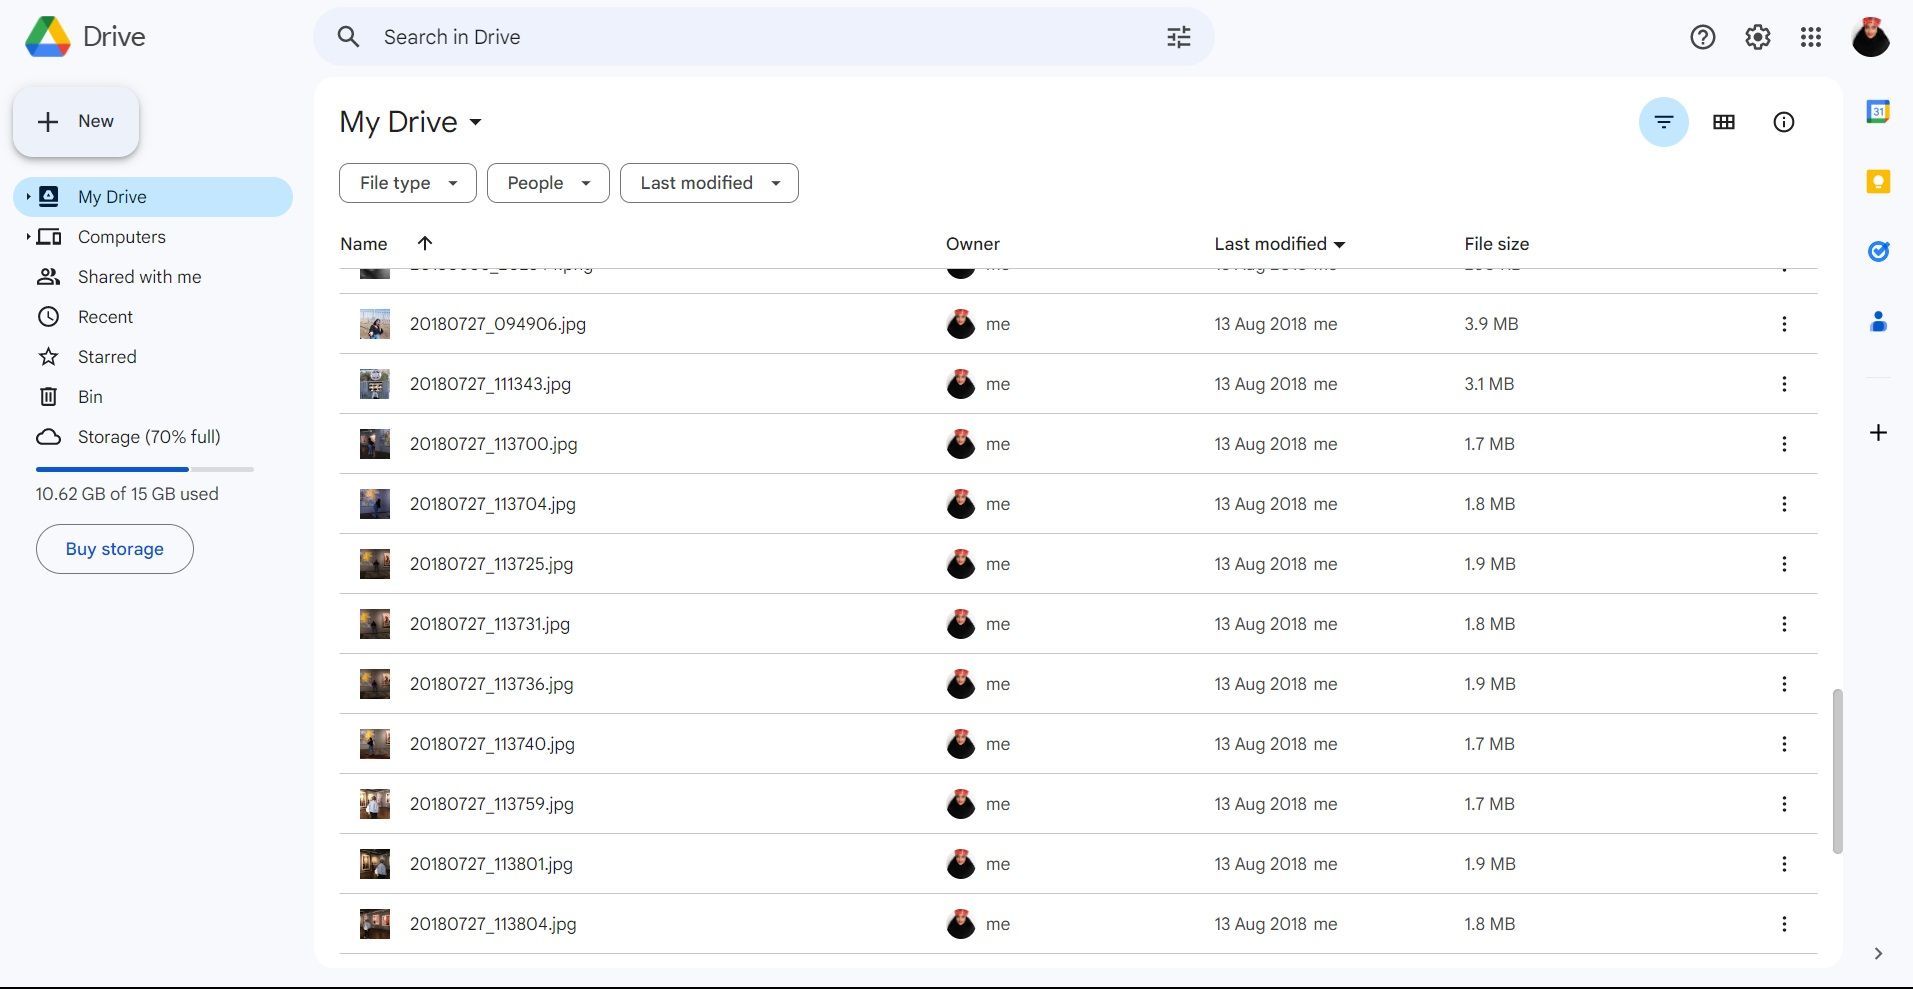Image resolution: width=1913 pixels, height=989 pixels.
Task: Open search filter options in the search bar
Action: pos(1179,37)
